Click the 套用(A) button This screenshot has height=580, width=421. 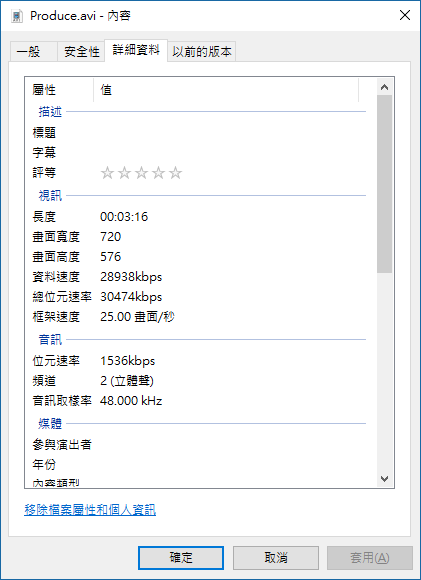pyautogui.click(x=370, y=558)
